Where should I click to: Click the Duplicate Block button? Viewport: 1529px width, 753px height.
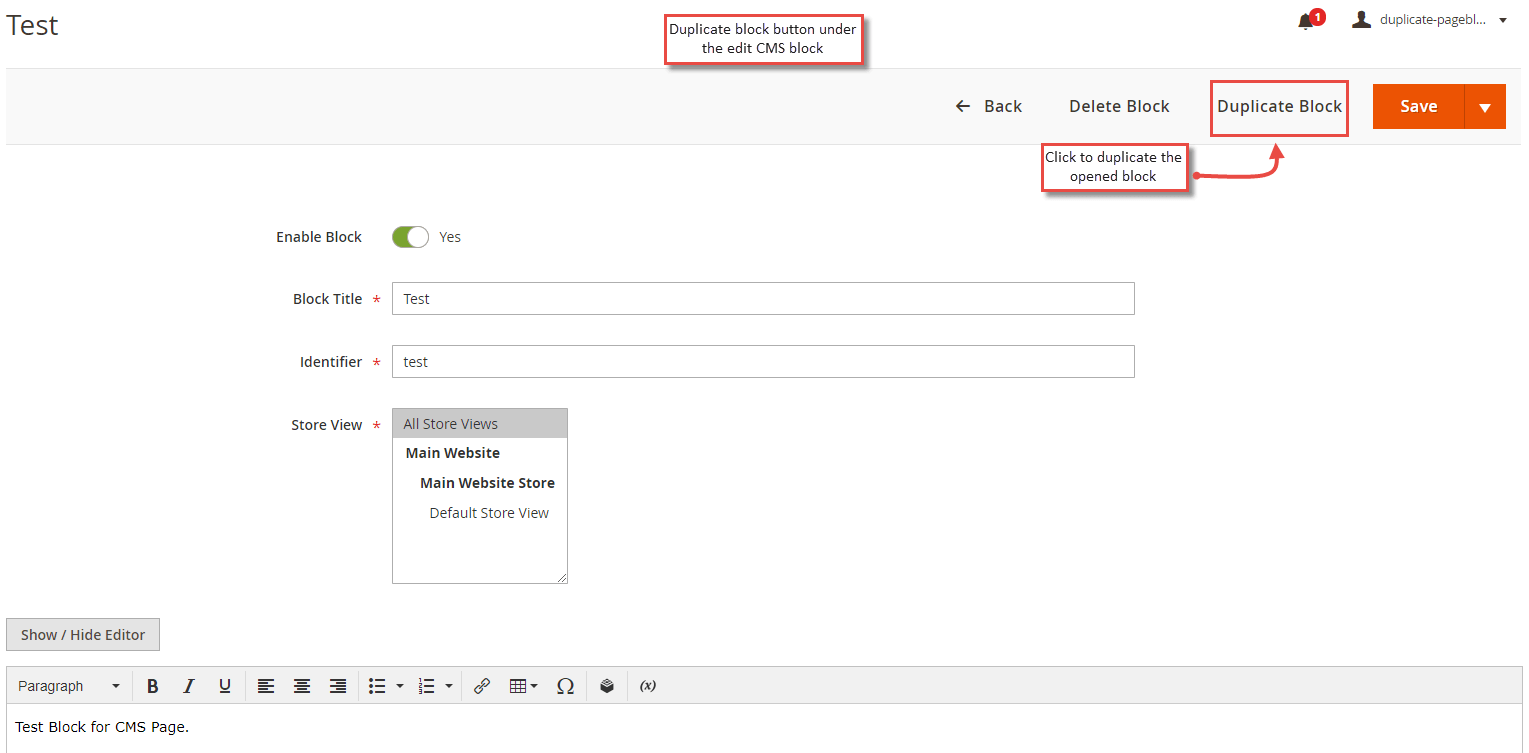pos(1279,107)
